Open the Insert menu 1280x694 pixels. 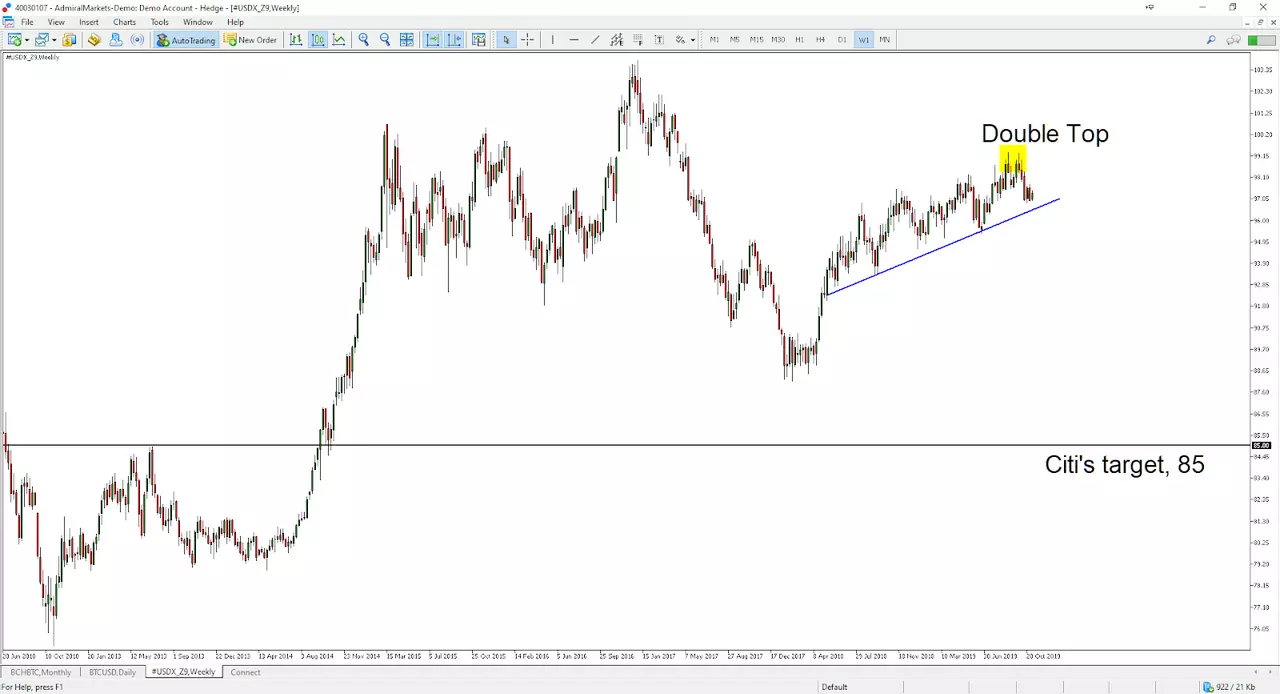coord(89,22)
